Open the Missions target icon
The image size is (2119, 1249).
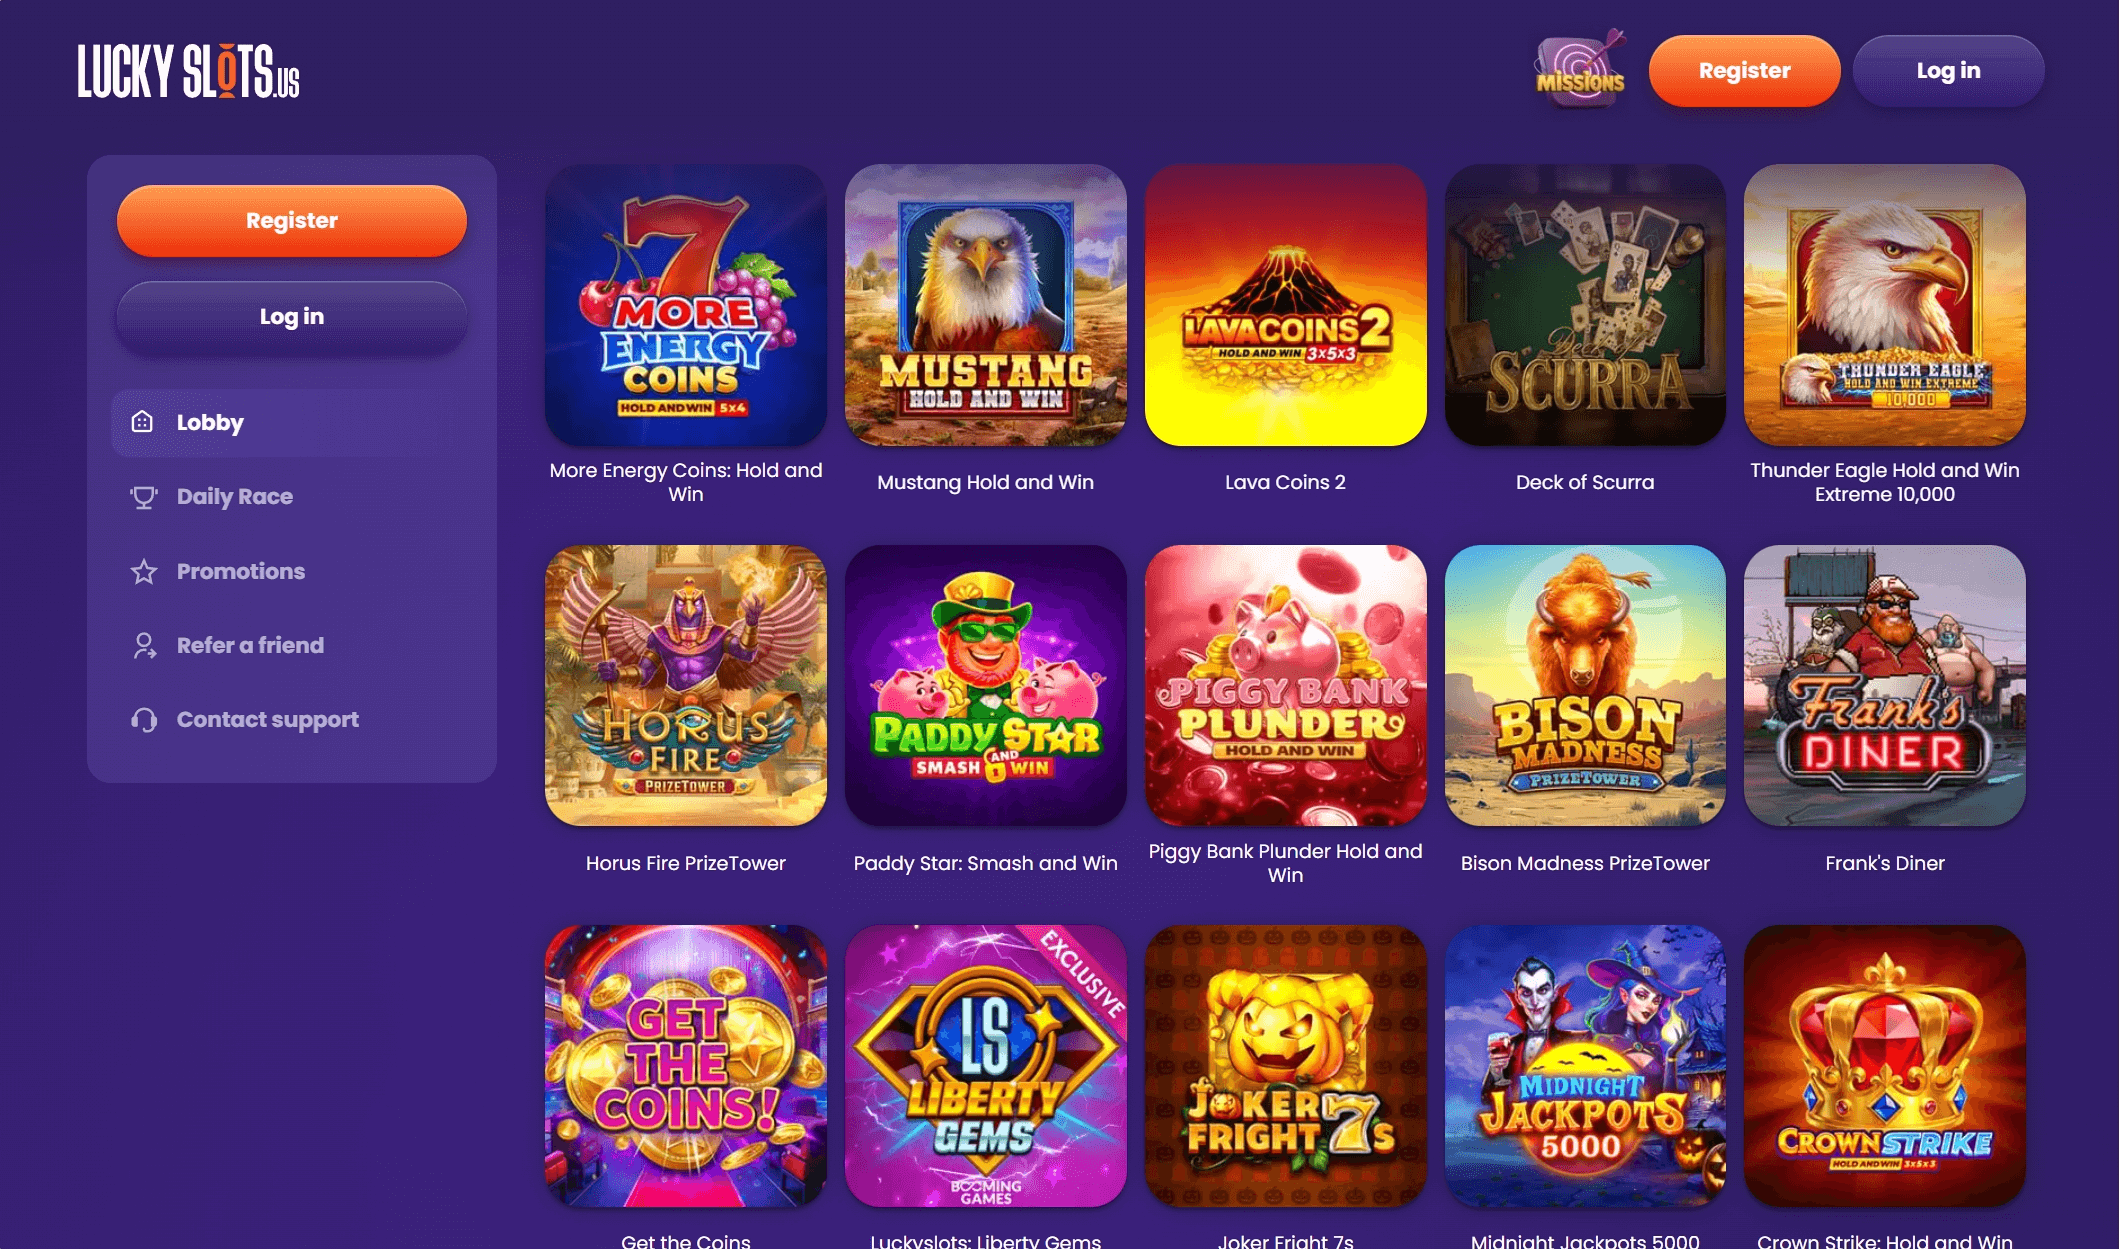click(1581, 68)
